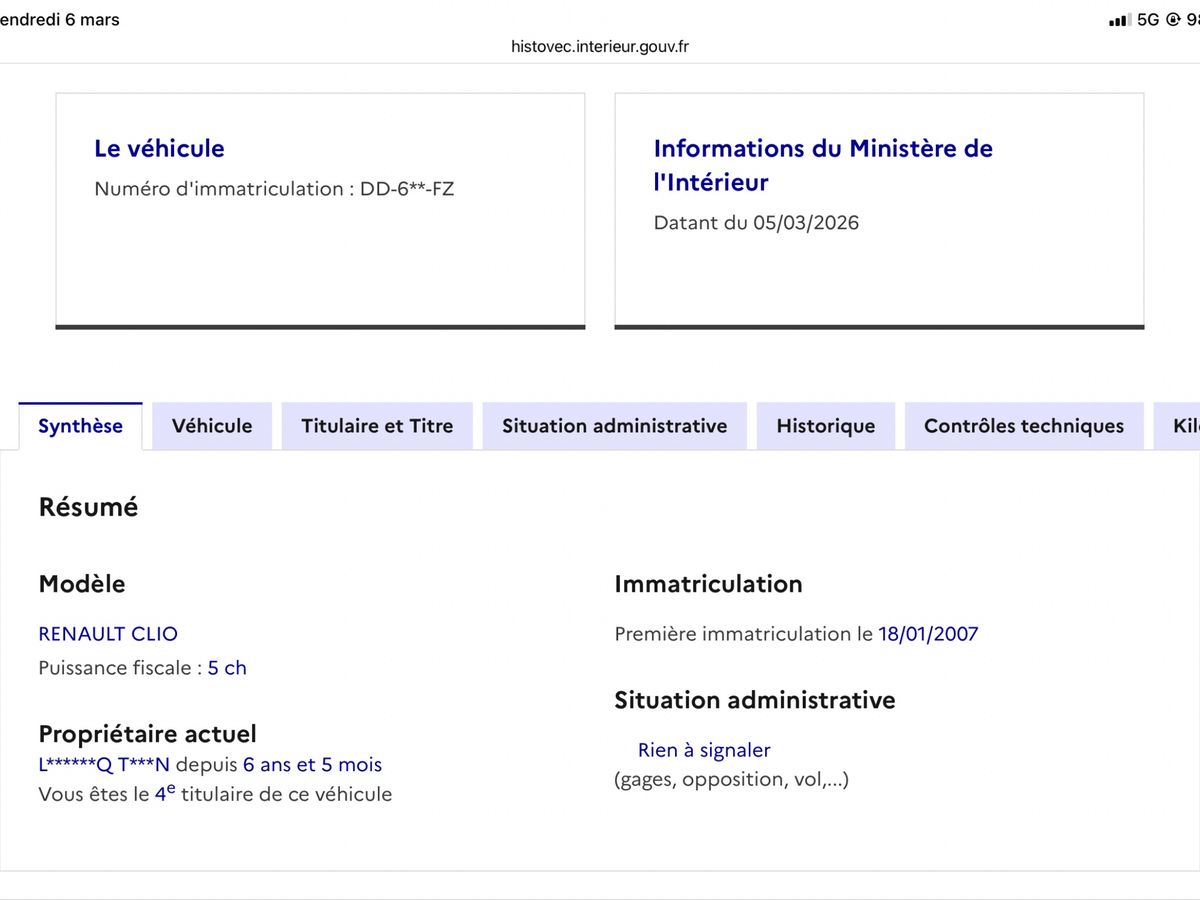
Task: Select the URL bar showing histovec.interieur.gouv.fr
Action: click(x=600, y=45)
